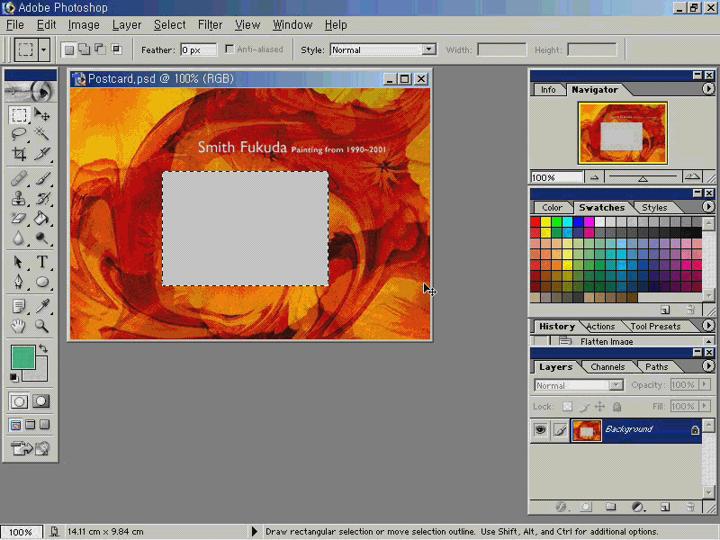Image resolution: width=720 pixels, height=540 pixels.
Task: Switch to Quick Mask mode
Action: [x=41, y=401]
